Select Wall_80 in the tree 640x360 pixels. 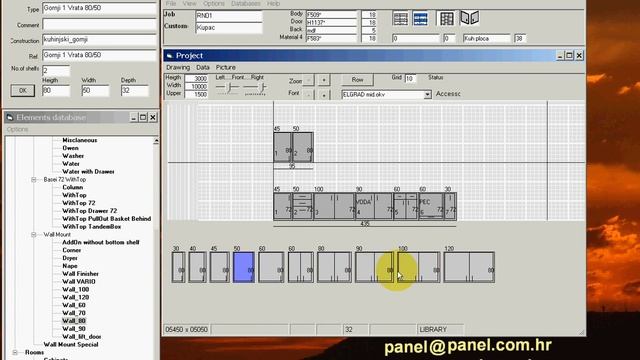coord(74,321)
